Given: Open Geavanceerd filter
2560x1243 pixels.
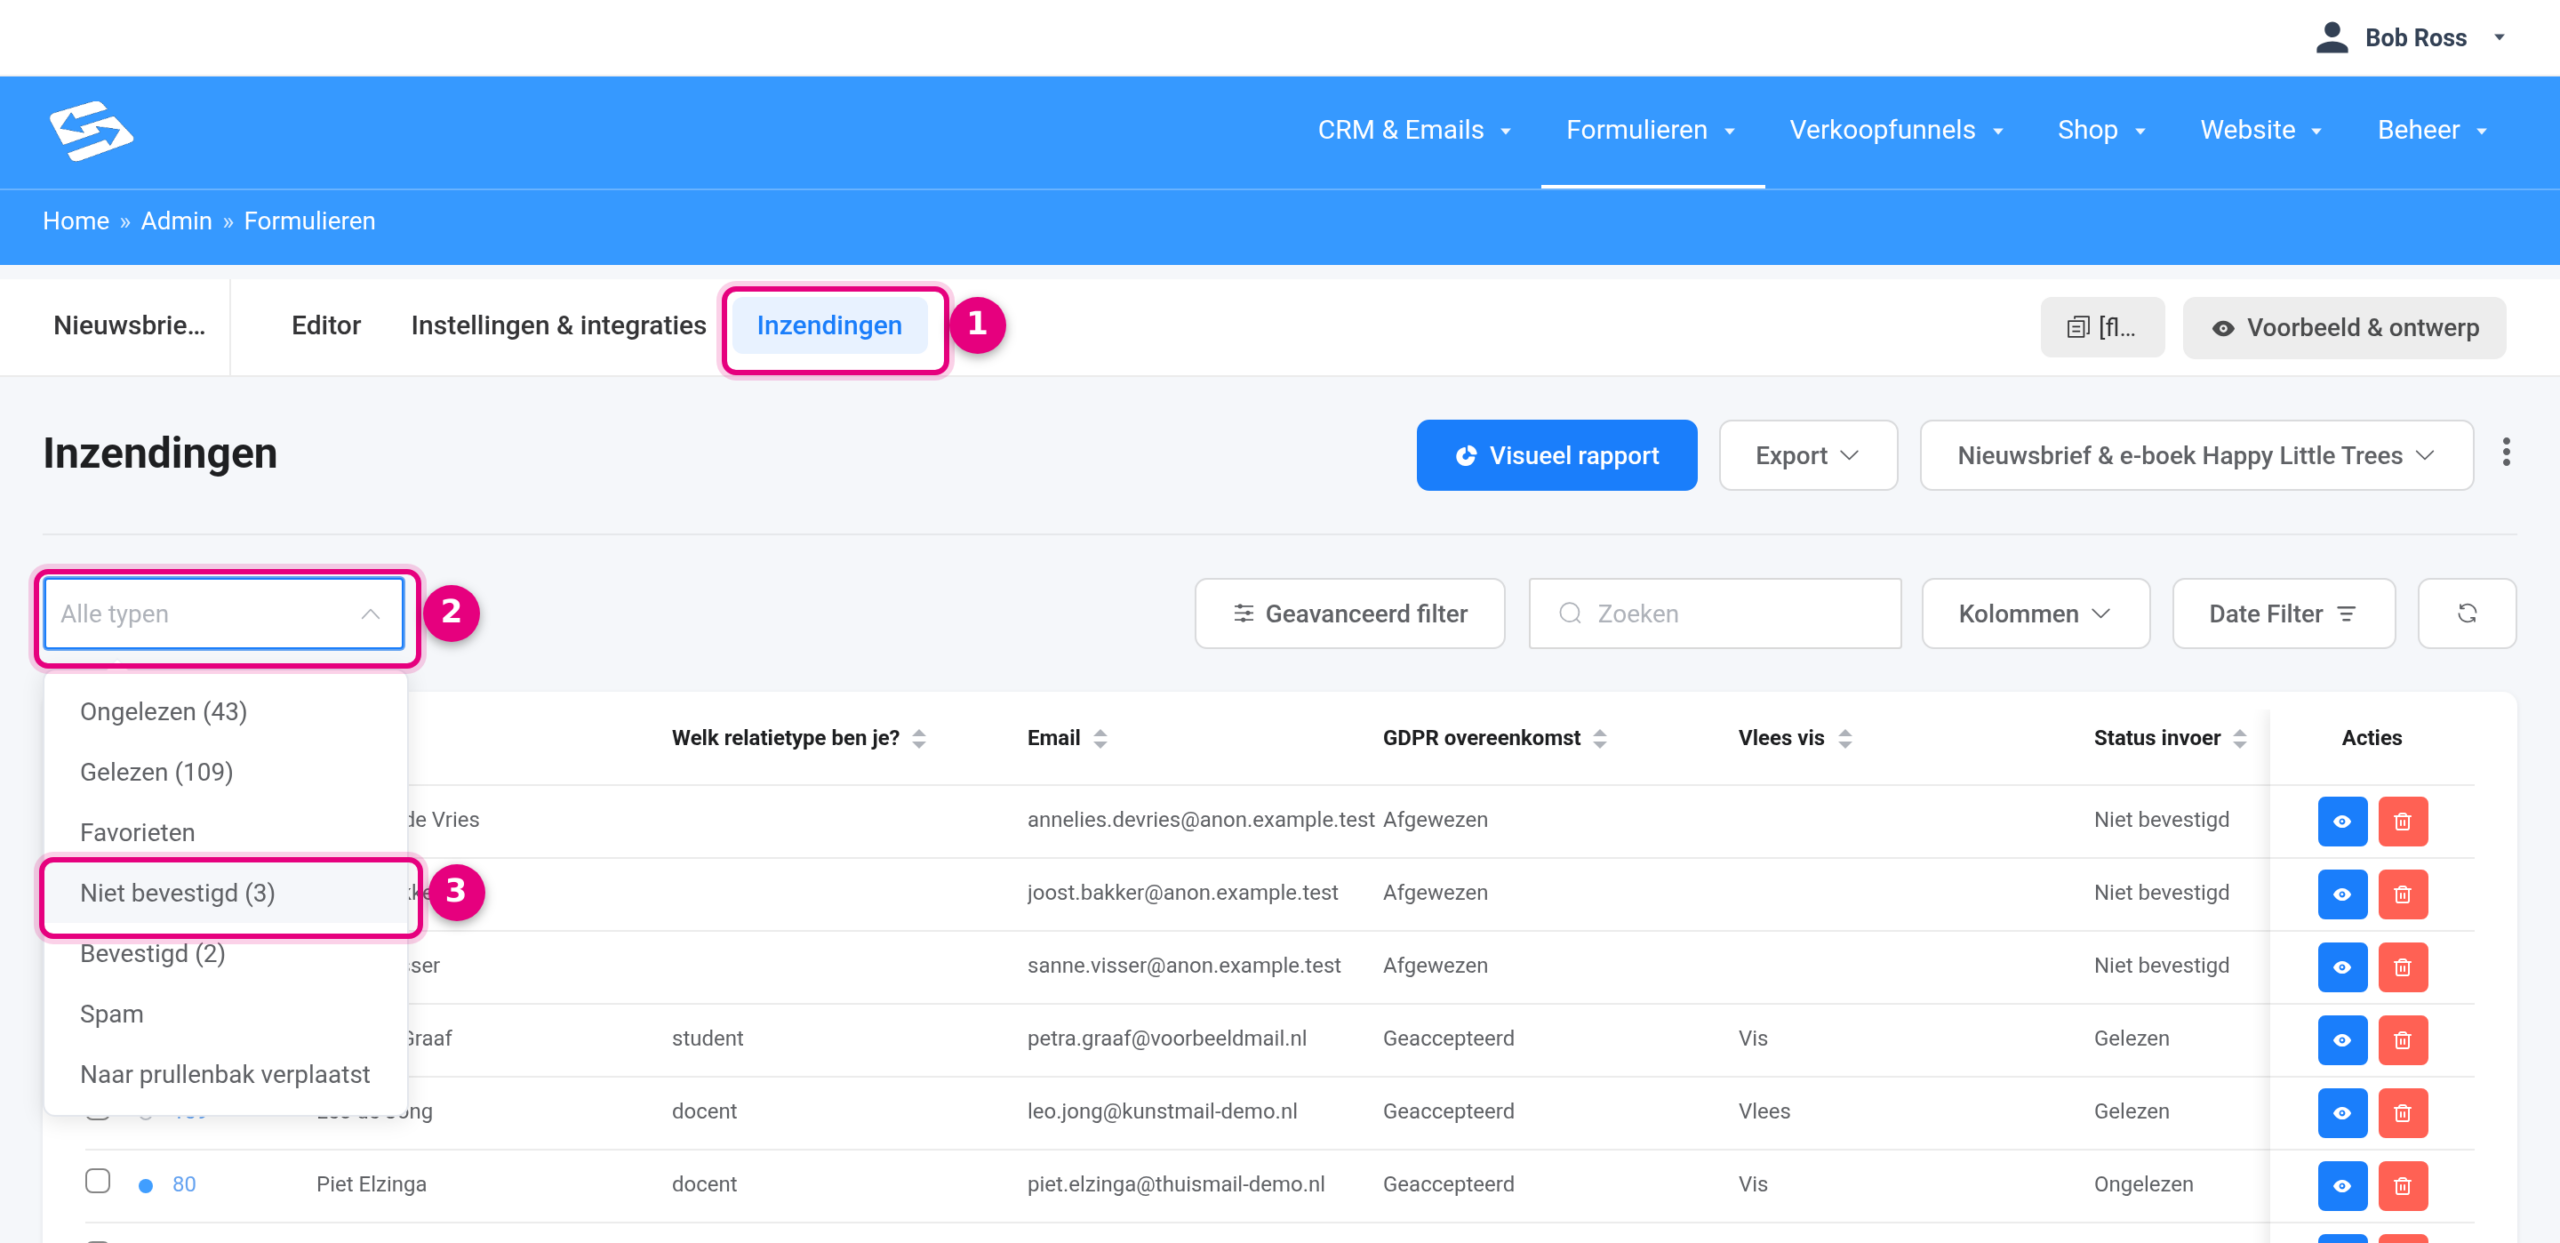Looking at the screenshot, I should [x=1350, y=613].
